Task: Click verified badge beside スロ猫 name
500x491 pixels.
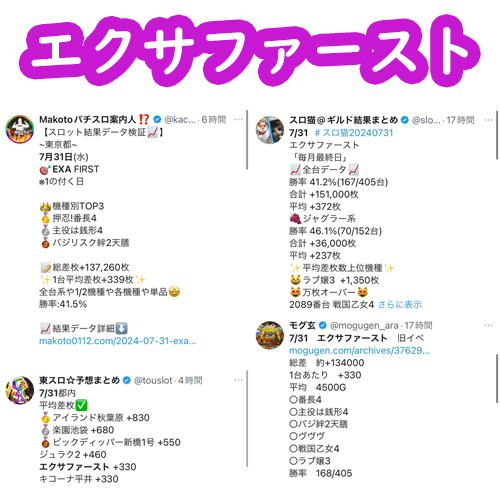Action: pyautogui.click(x=405, y=120)
